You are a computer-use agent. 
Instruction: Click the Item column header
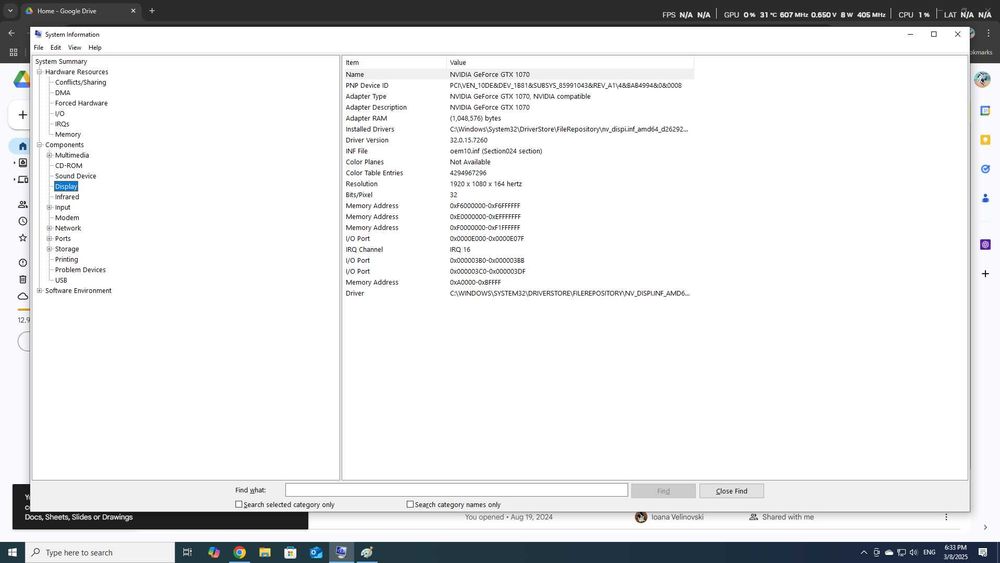(x=394, y=62)
